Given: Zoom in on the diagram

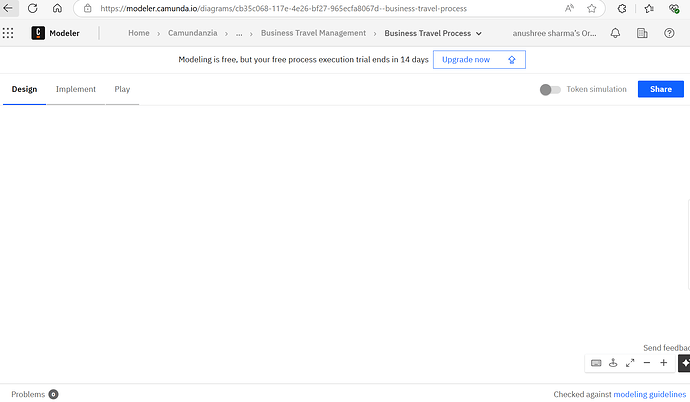Looking at the screenshot, I should tap(664, 363).
